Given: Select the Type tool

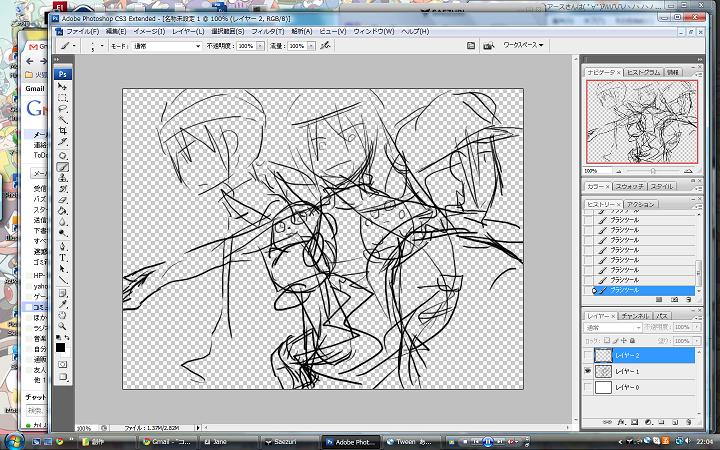Looking at the screenshot, I should pos(62,258).
